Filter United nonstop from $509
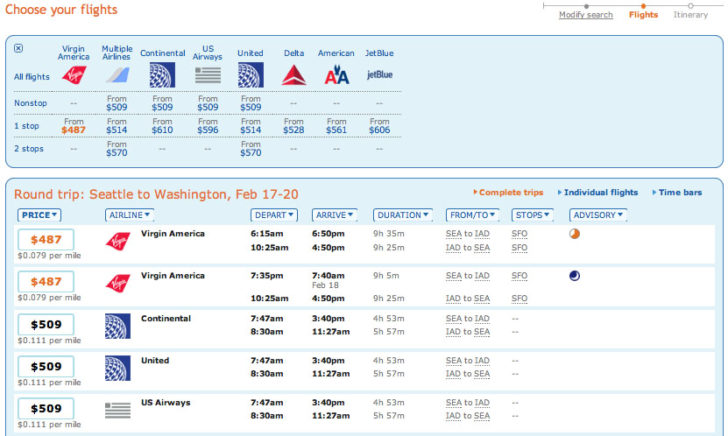The height and width of the screenshot is (436, 728). tap(251, 103)
